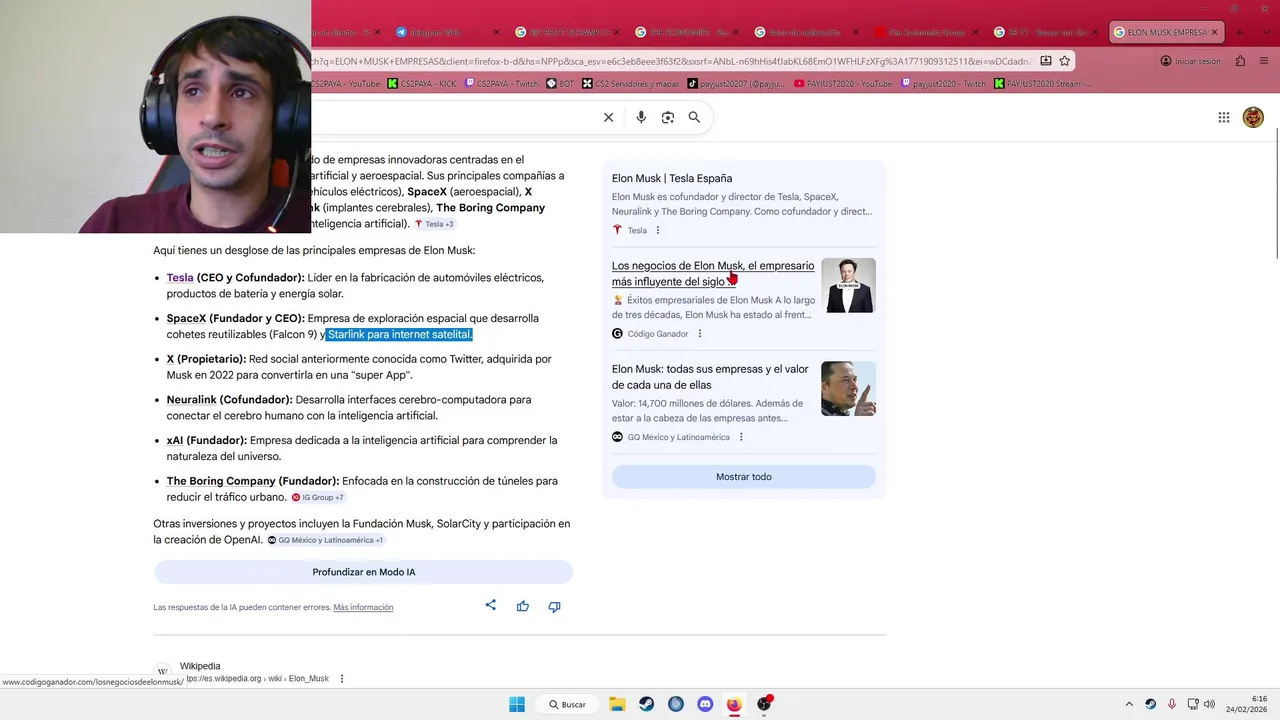This screenshot has width=1280, height=720.
Task: Open more options for Wikipedia result
Action: pyautogui.click(x=342, y=678)
